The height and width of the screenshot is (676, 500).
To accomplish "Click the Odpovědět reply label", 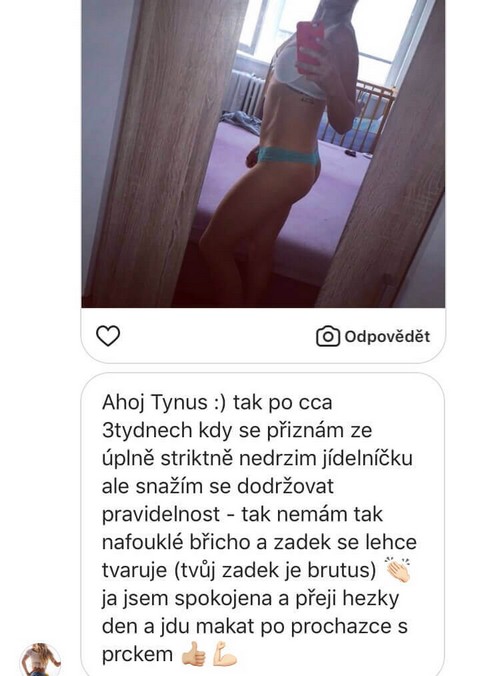I will click(387, 336).
